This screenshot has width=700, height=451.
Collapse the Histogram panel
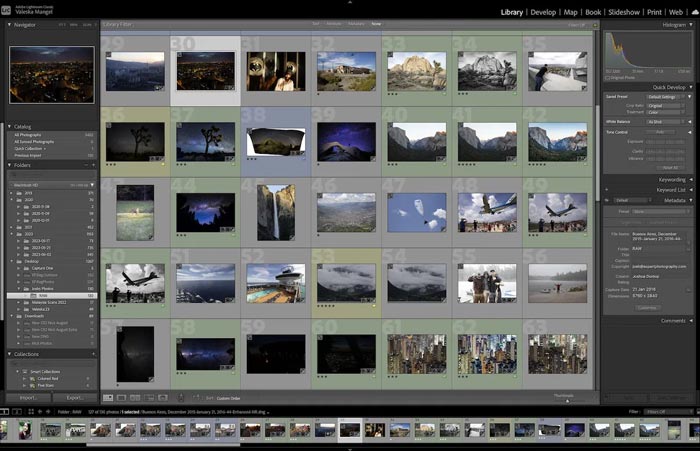[691, 25]
